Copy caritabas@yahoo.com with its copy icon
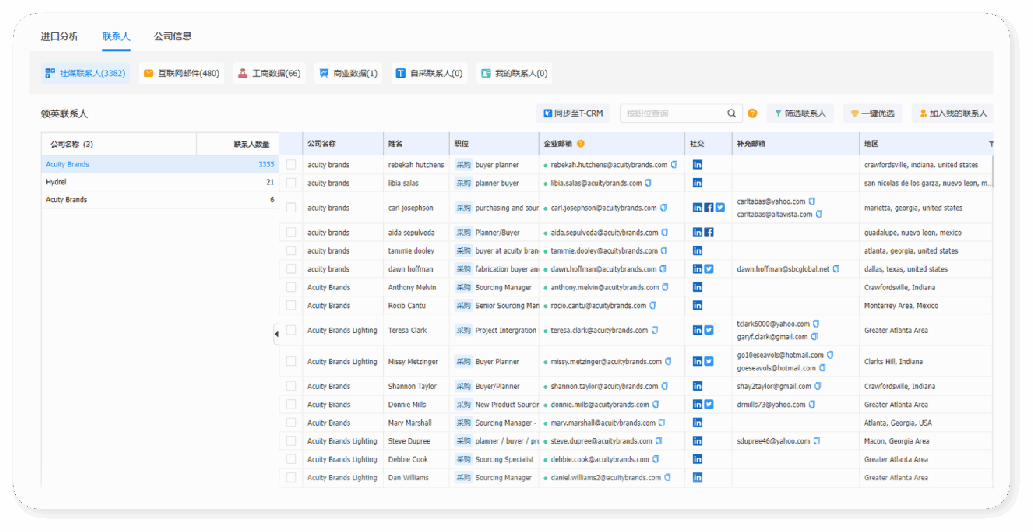Viewport: 1033px width, 532px height. 813,201
